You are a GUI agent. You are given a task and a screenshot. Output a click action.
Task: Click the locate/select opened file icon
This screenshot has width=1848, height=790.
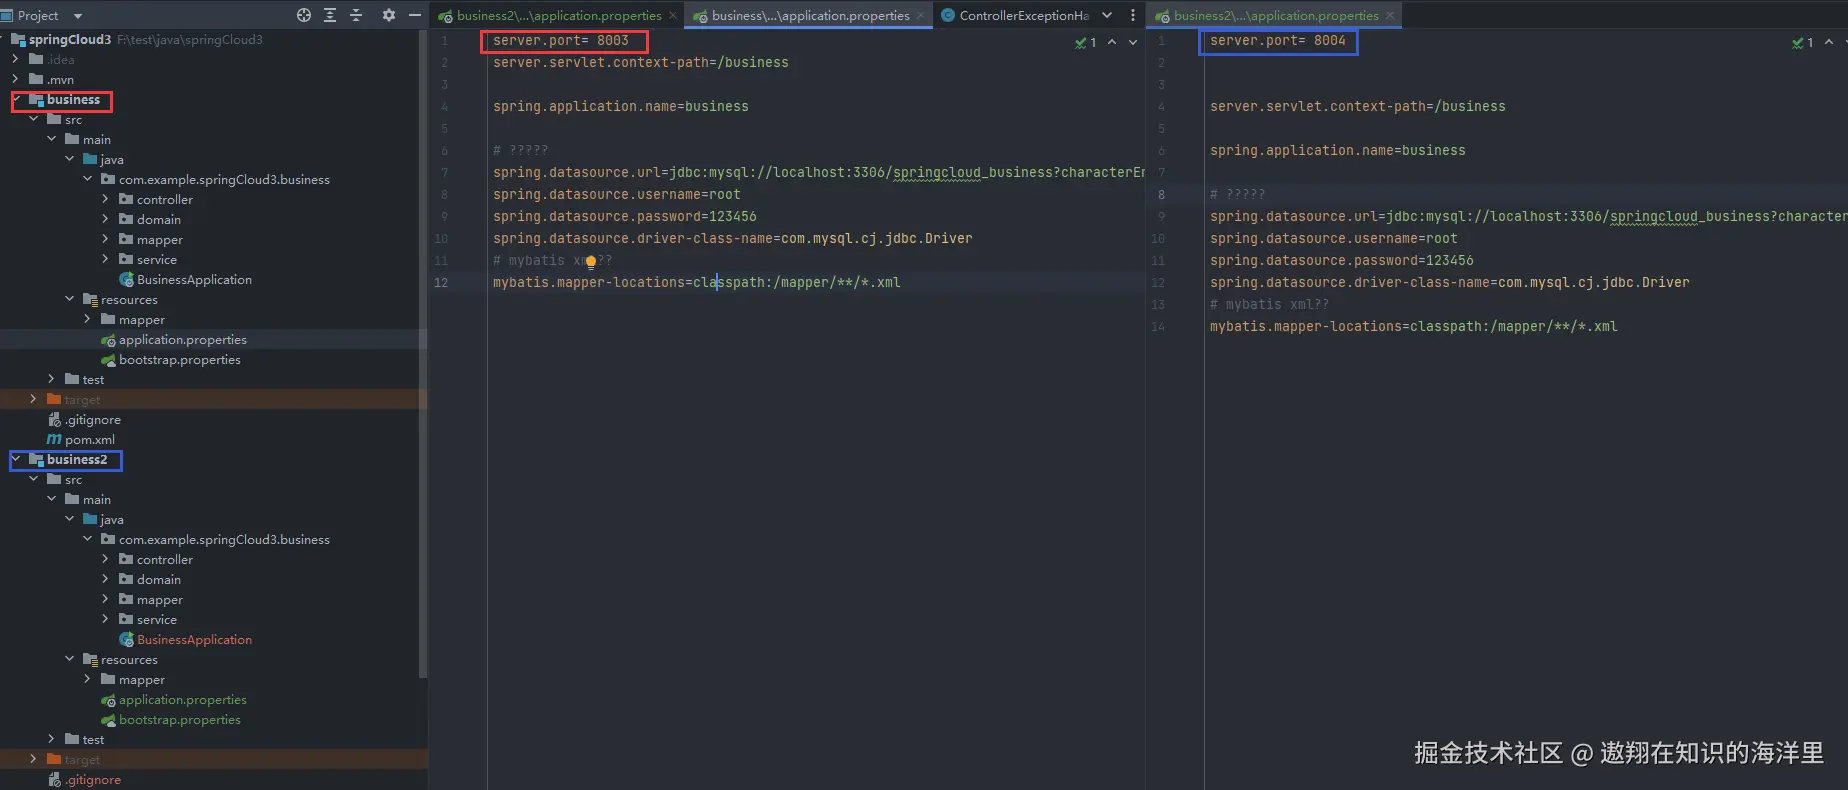pyautogui.click(x=304, y=15)
